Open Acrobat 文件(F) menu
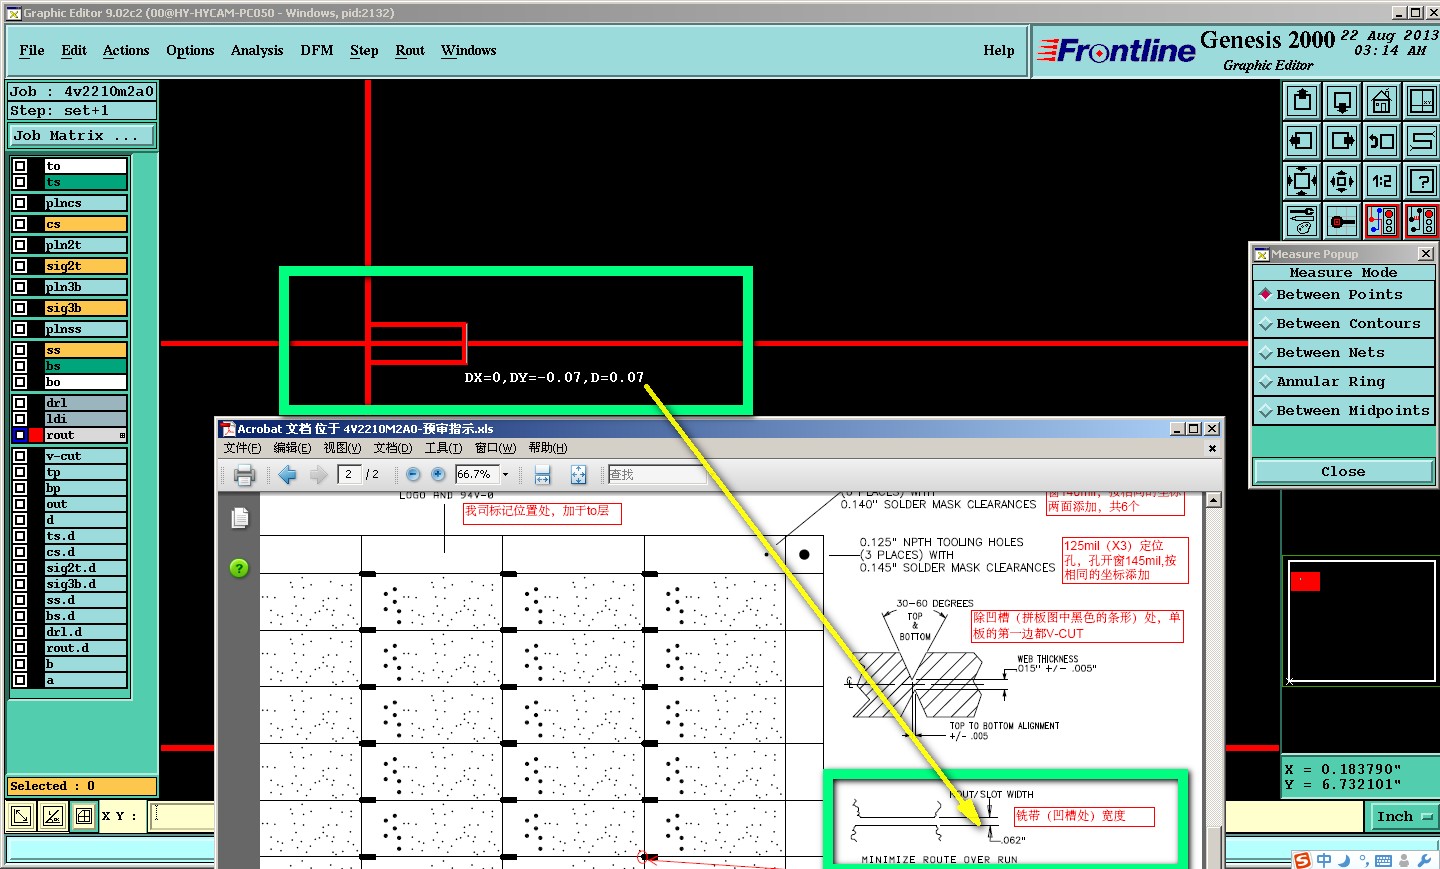The height and width of the screenshot is (869, 1440). pyautogui.click(x=242, y=448)
